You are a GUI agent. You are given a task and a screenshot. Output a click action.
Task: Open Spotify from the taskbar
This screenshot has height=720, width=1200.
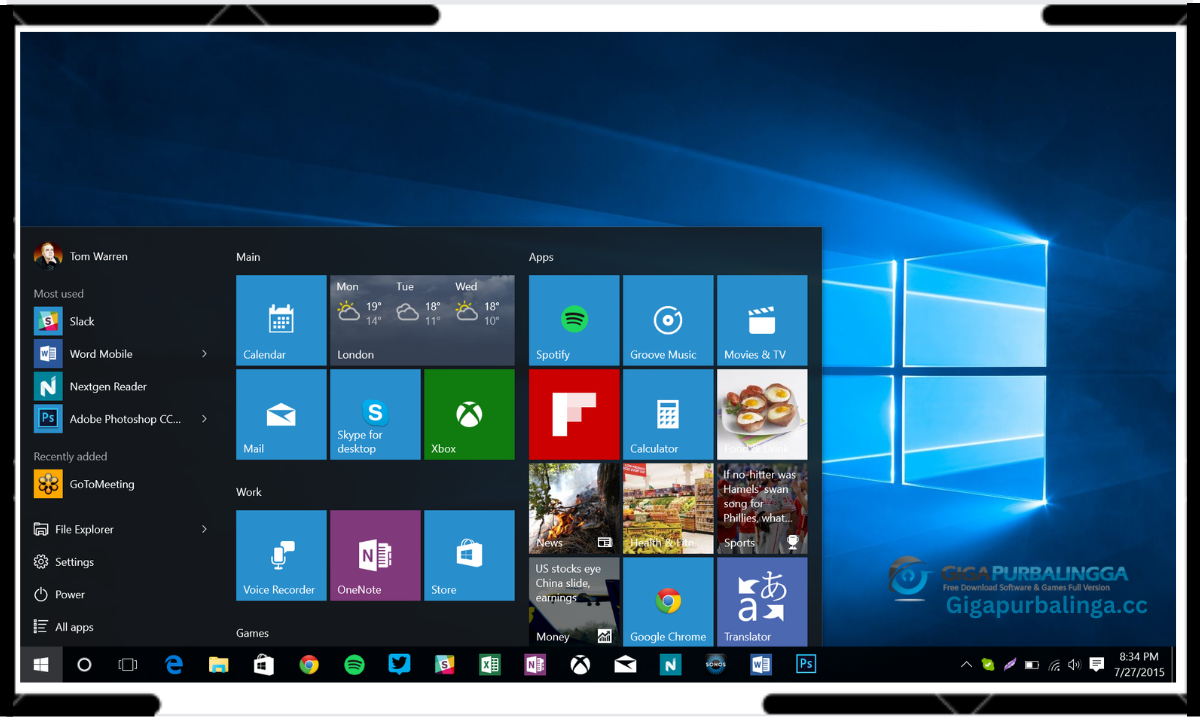coord(354,664)
